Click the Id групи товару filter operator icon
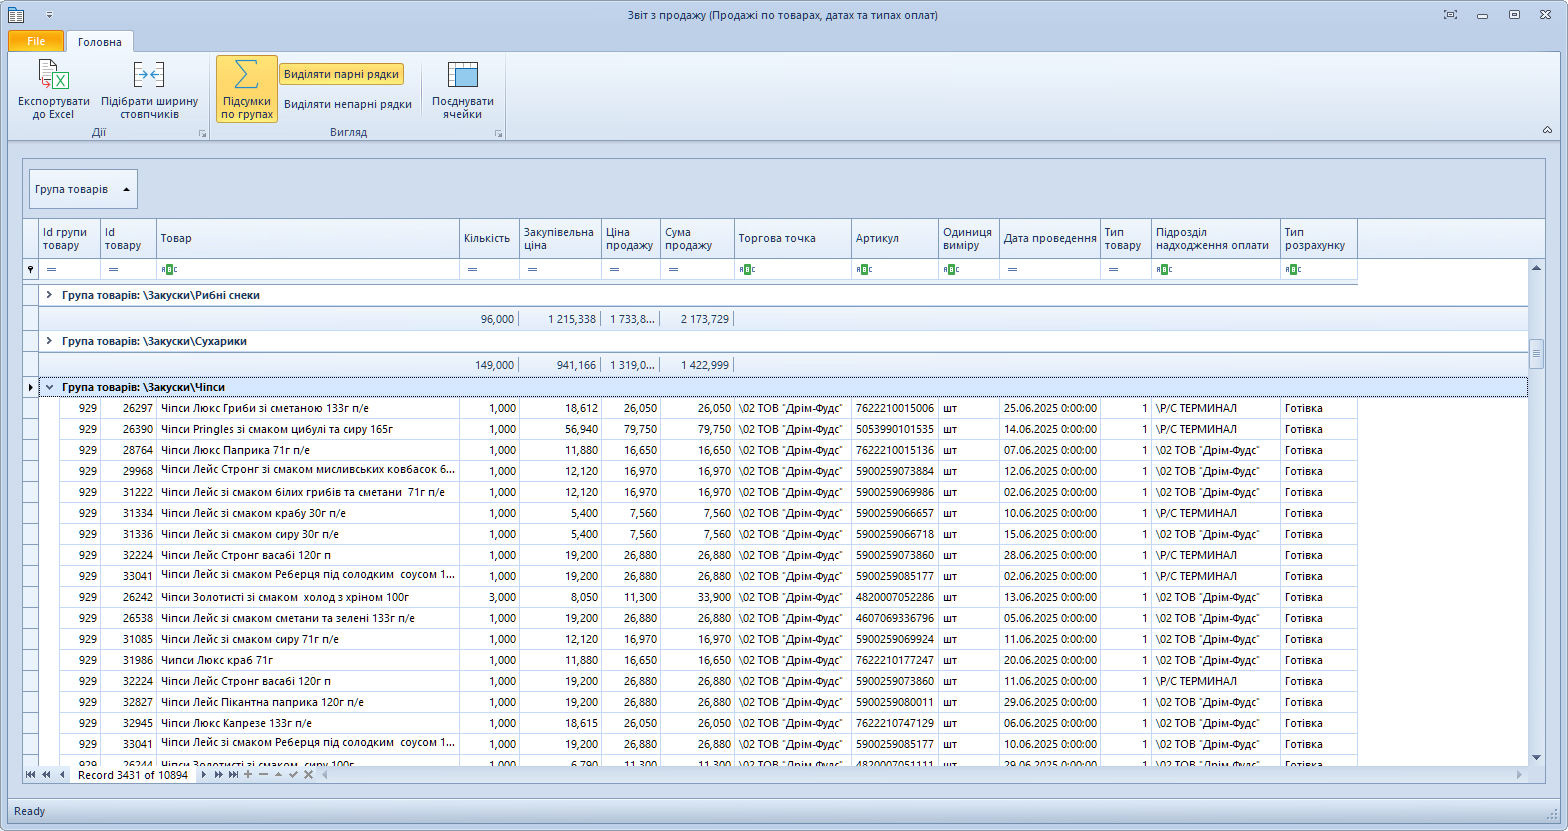Image resolution: width=1568 pixels, height=831 pixels. (x=52, y=270)
